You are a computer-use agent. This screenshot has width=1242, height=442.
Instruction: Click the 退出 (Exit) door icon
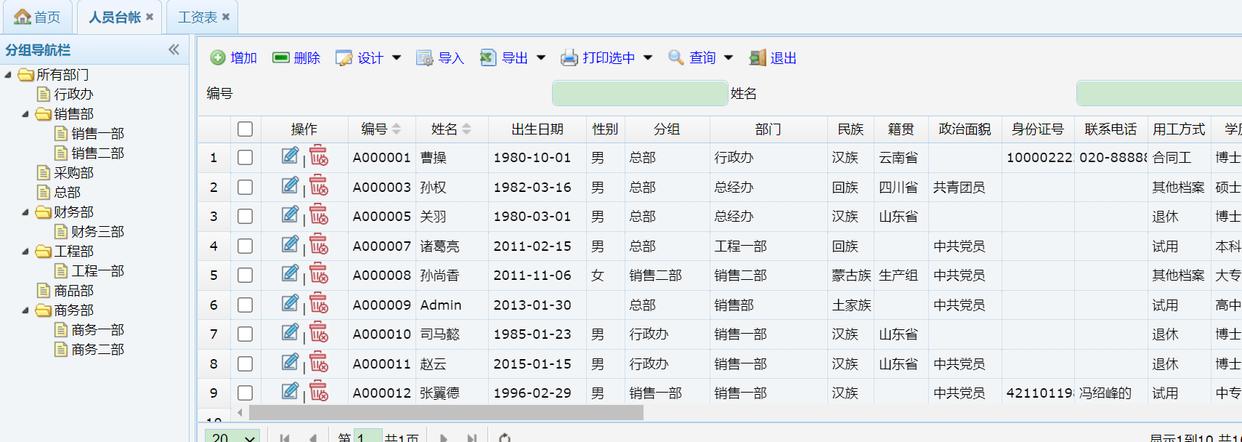point(758,58)
